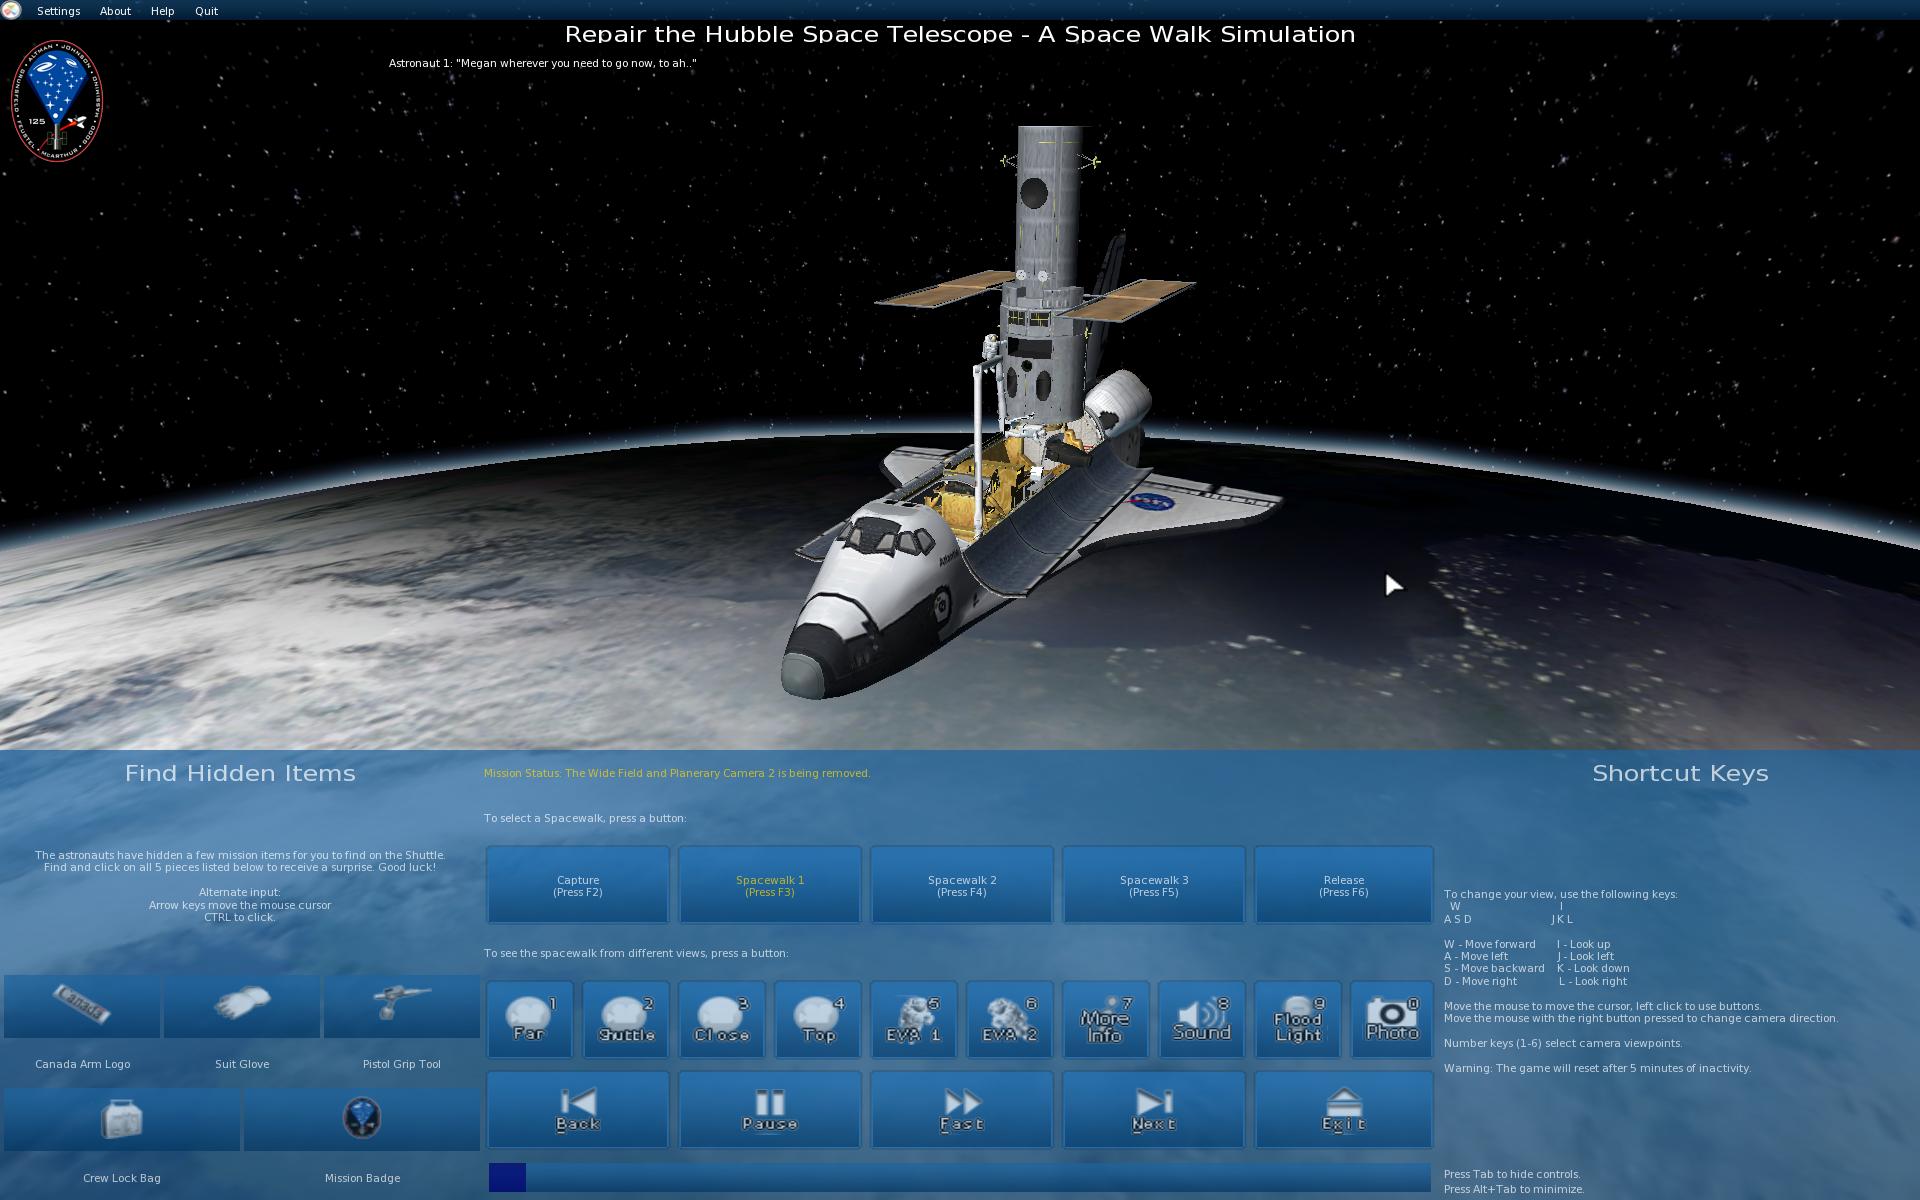The height and width of the screenshot is (1200, 1920).
Task: Toggle the Sound button
Action: 1202,1019
